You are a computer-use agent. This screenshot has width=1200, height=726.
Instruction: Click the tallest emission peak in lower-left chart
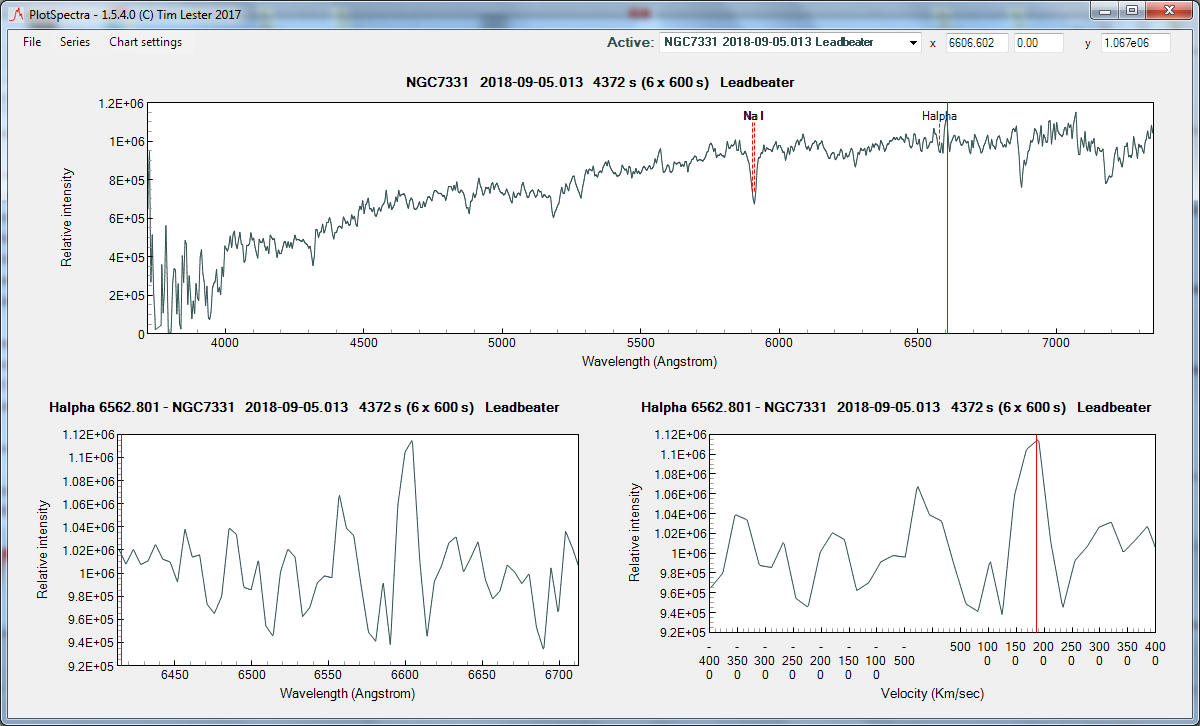[411, 442]
